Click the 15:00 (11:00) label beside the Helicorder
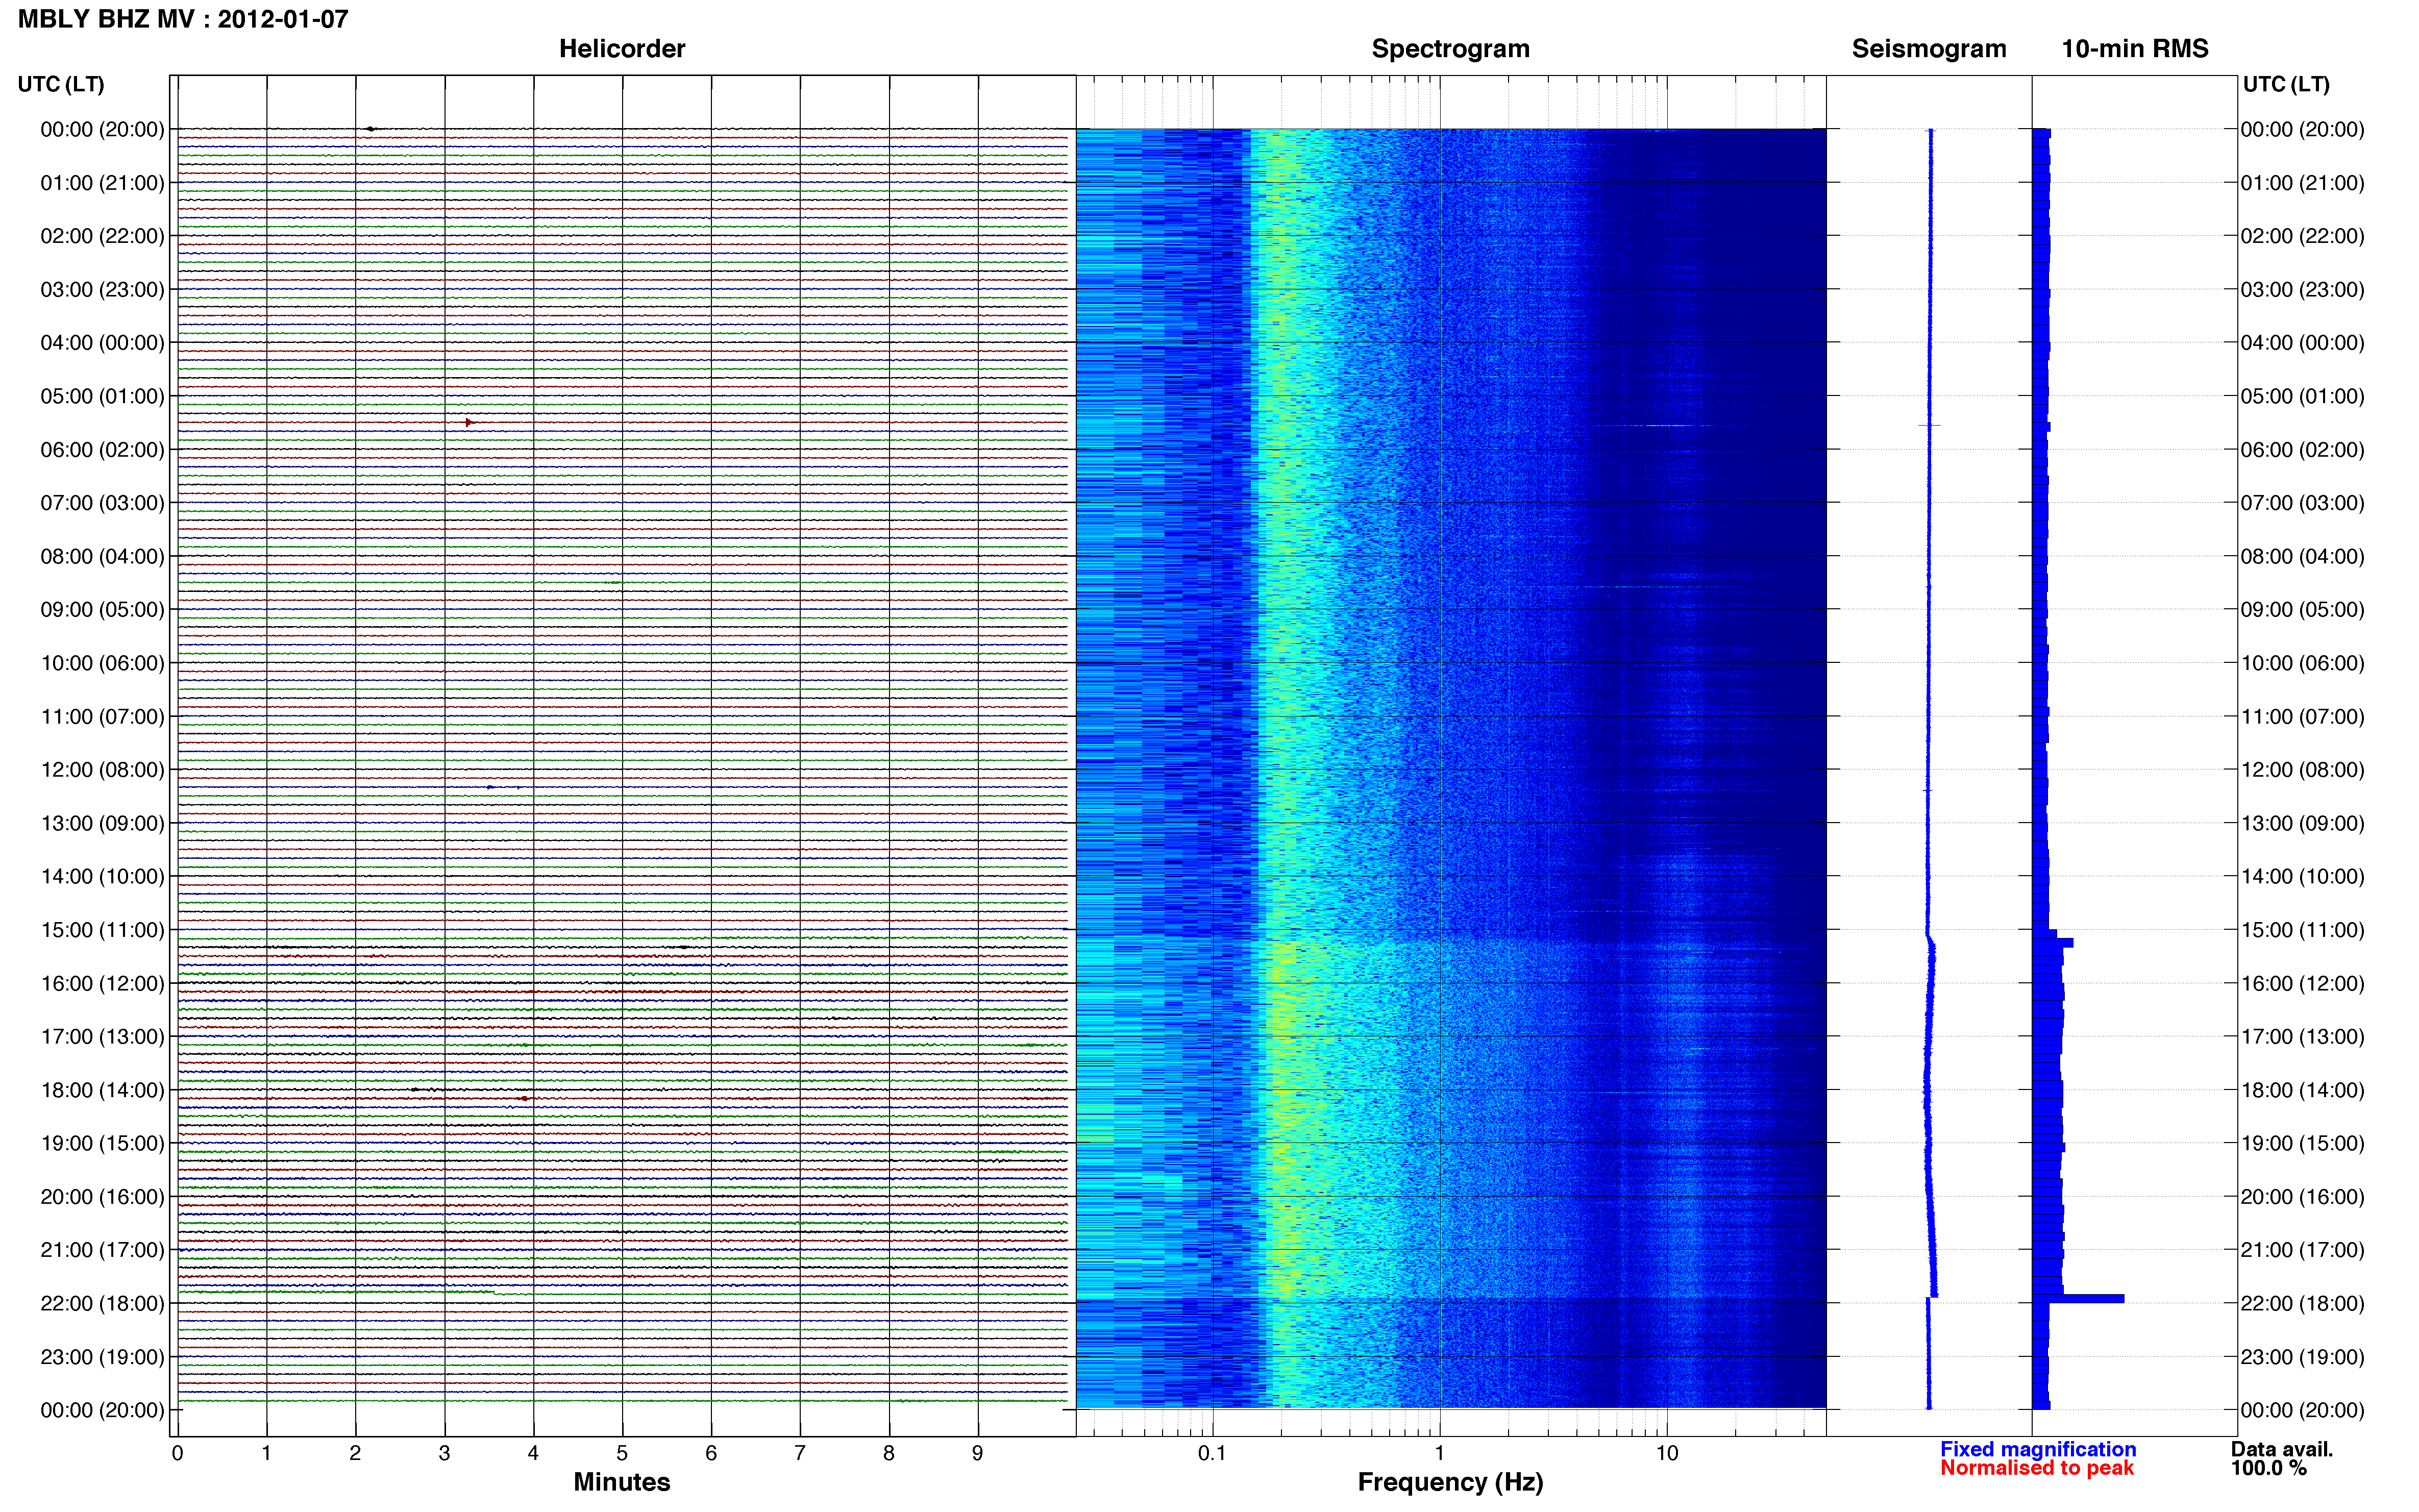Screen dimensions: 2419x1512 click(x=102, y=930)
